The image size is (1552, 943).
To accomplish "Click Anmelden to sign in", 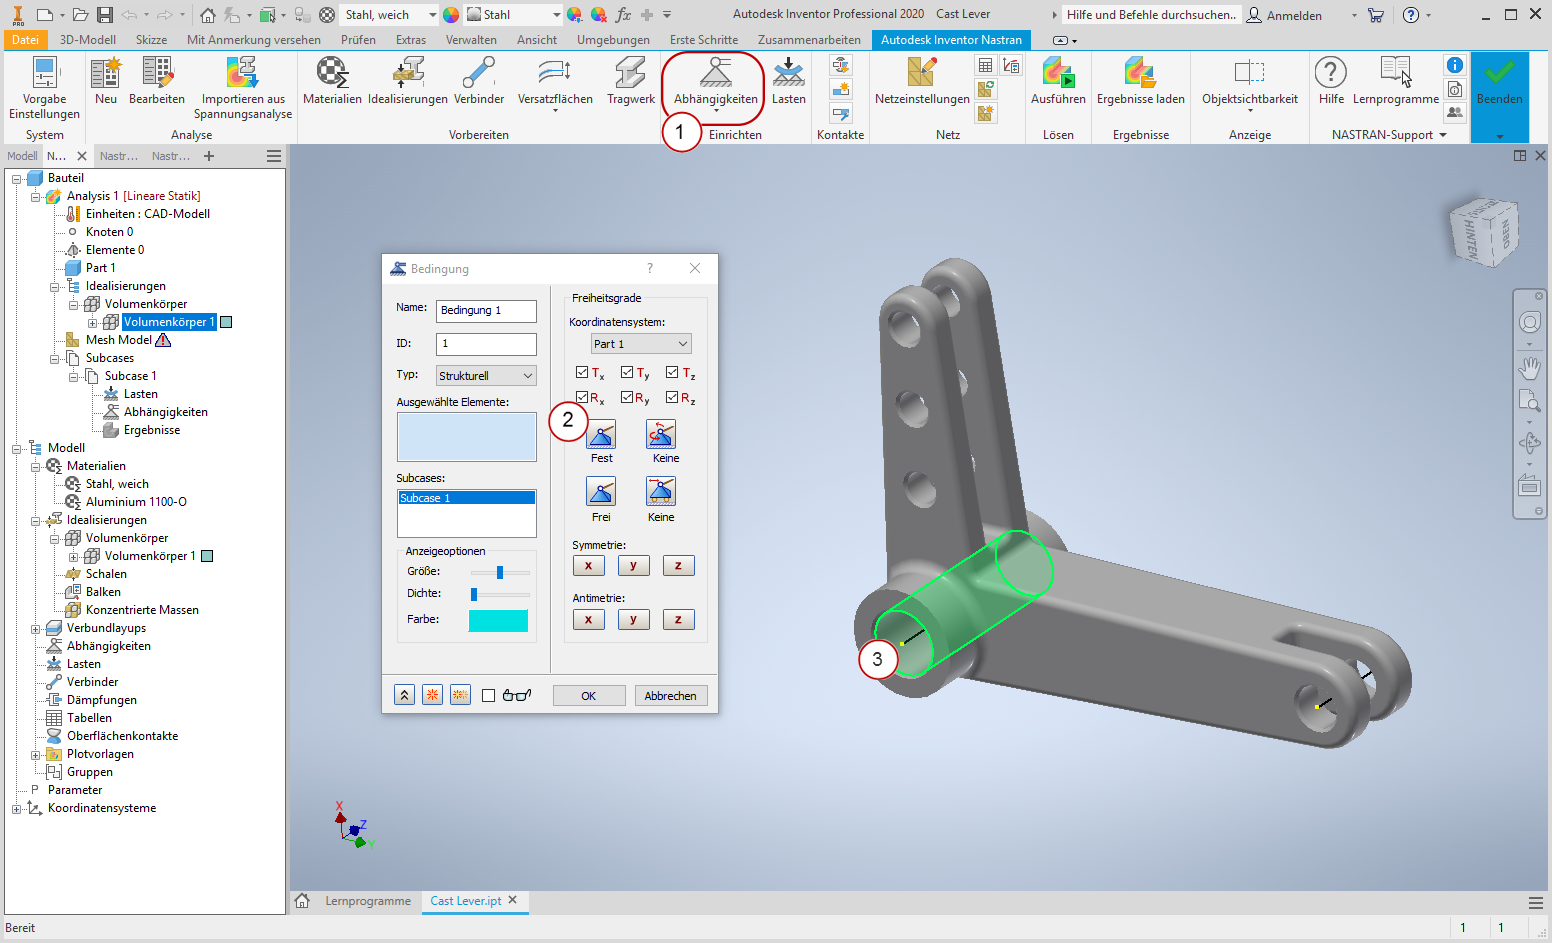I will [x=1285, y=15].
